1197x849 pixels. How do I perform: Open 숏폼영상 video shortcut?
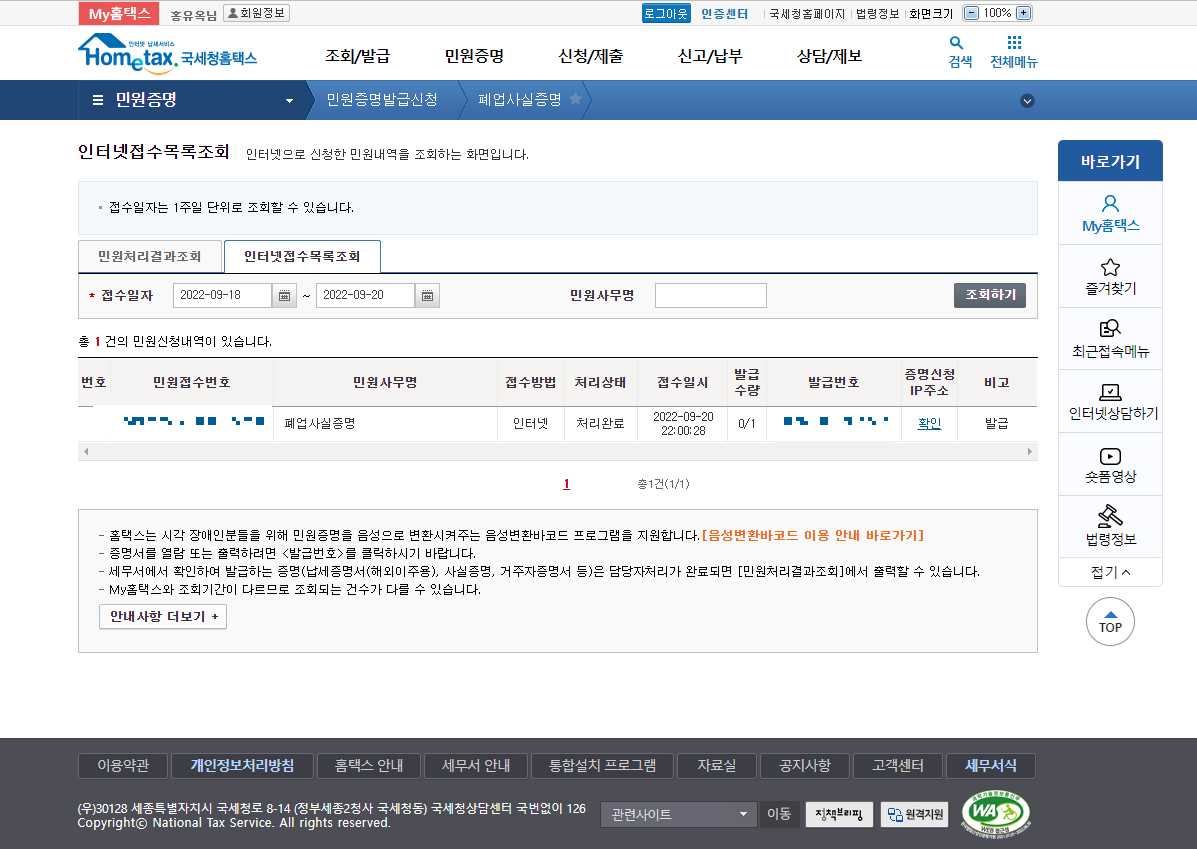1110,464
